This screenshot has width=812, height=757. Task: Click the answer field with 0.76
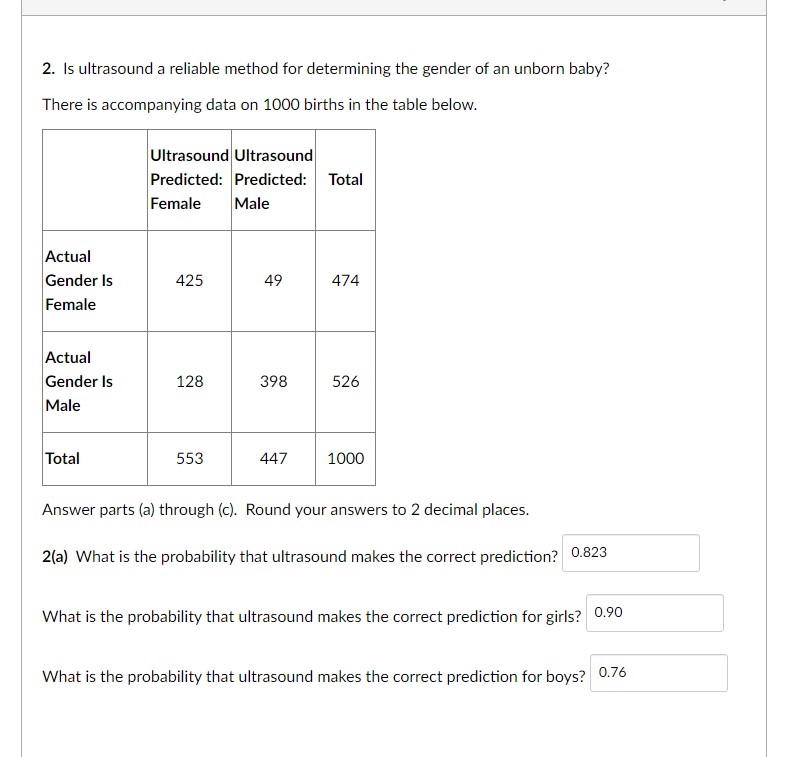pos(659,672)
